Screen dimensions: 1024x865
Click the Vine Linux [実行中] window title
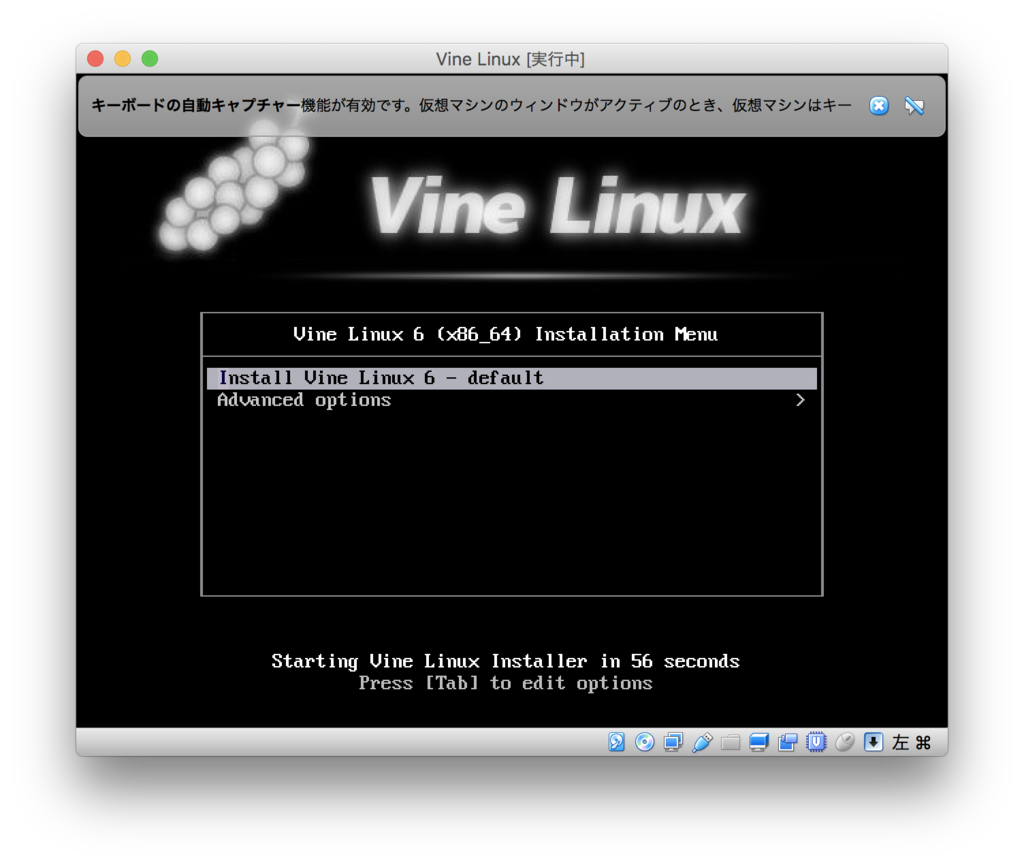510,59
